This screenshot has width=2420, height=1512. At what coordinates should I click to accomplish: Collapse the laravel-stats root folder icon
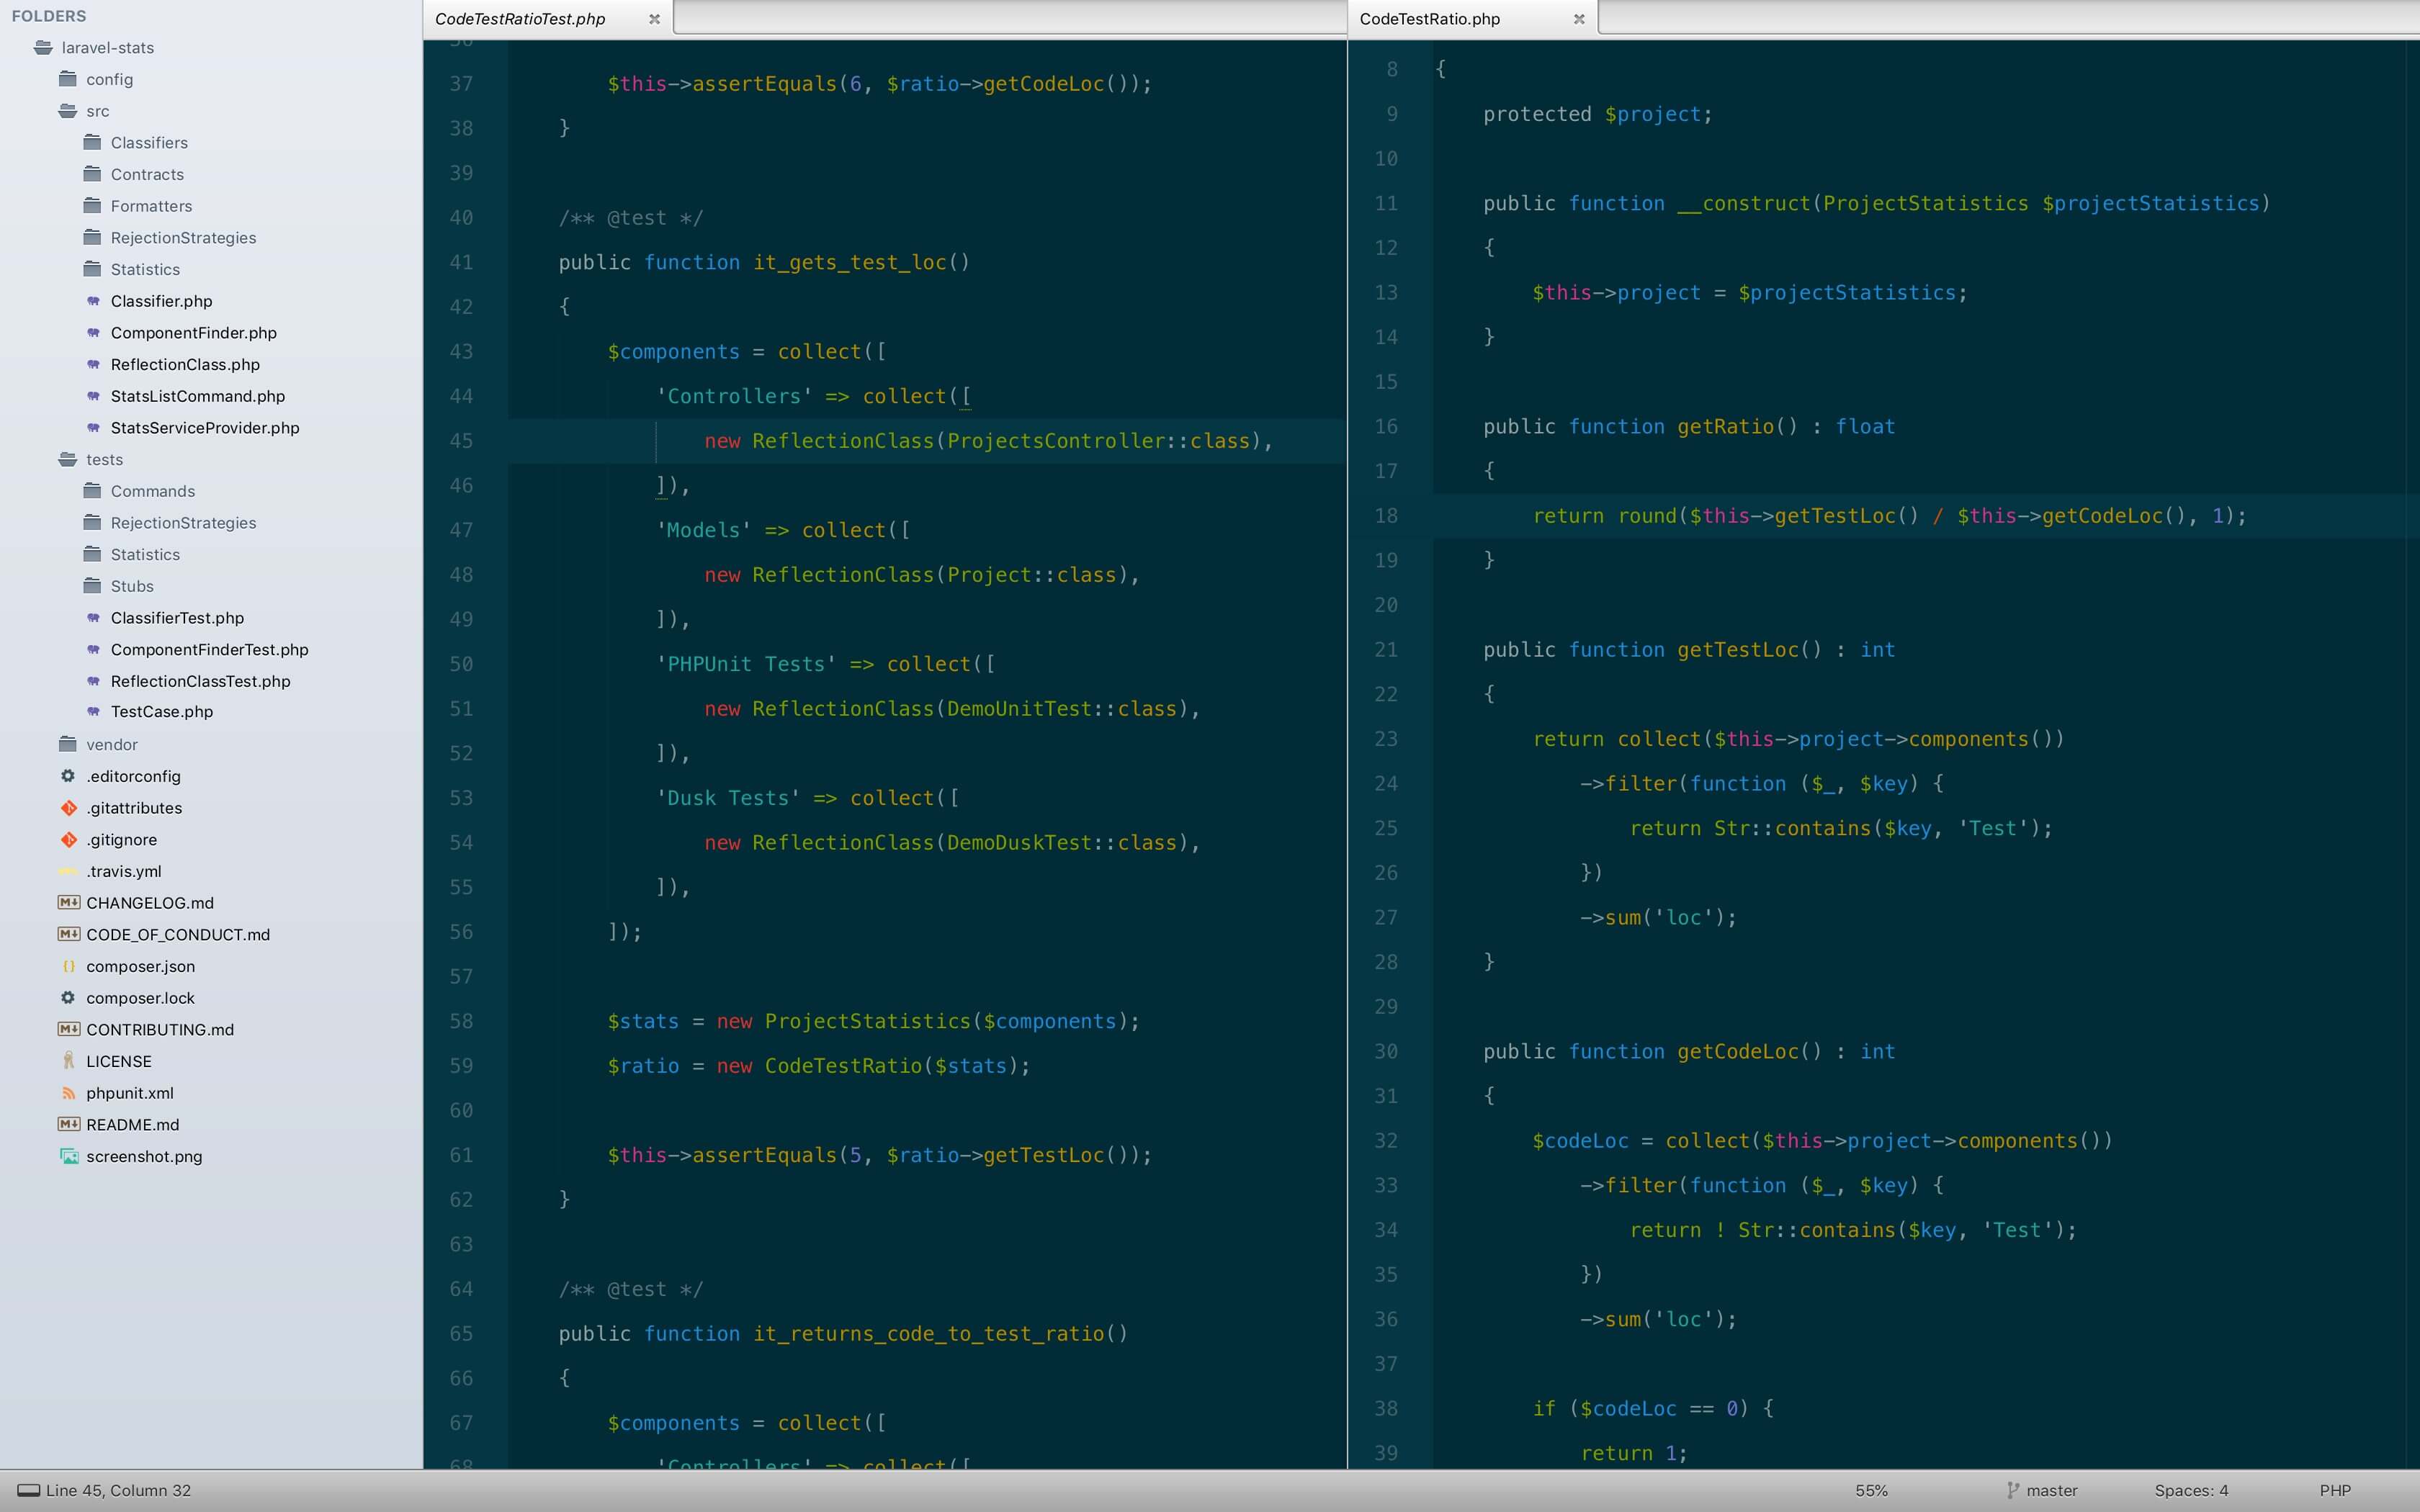tap(43, 48)
